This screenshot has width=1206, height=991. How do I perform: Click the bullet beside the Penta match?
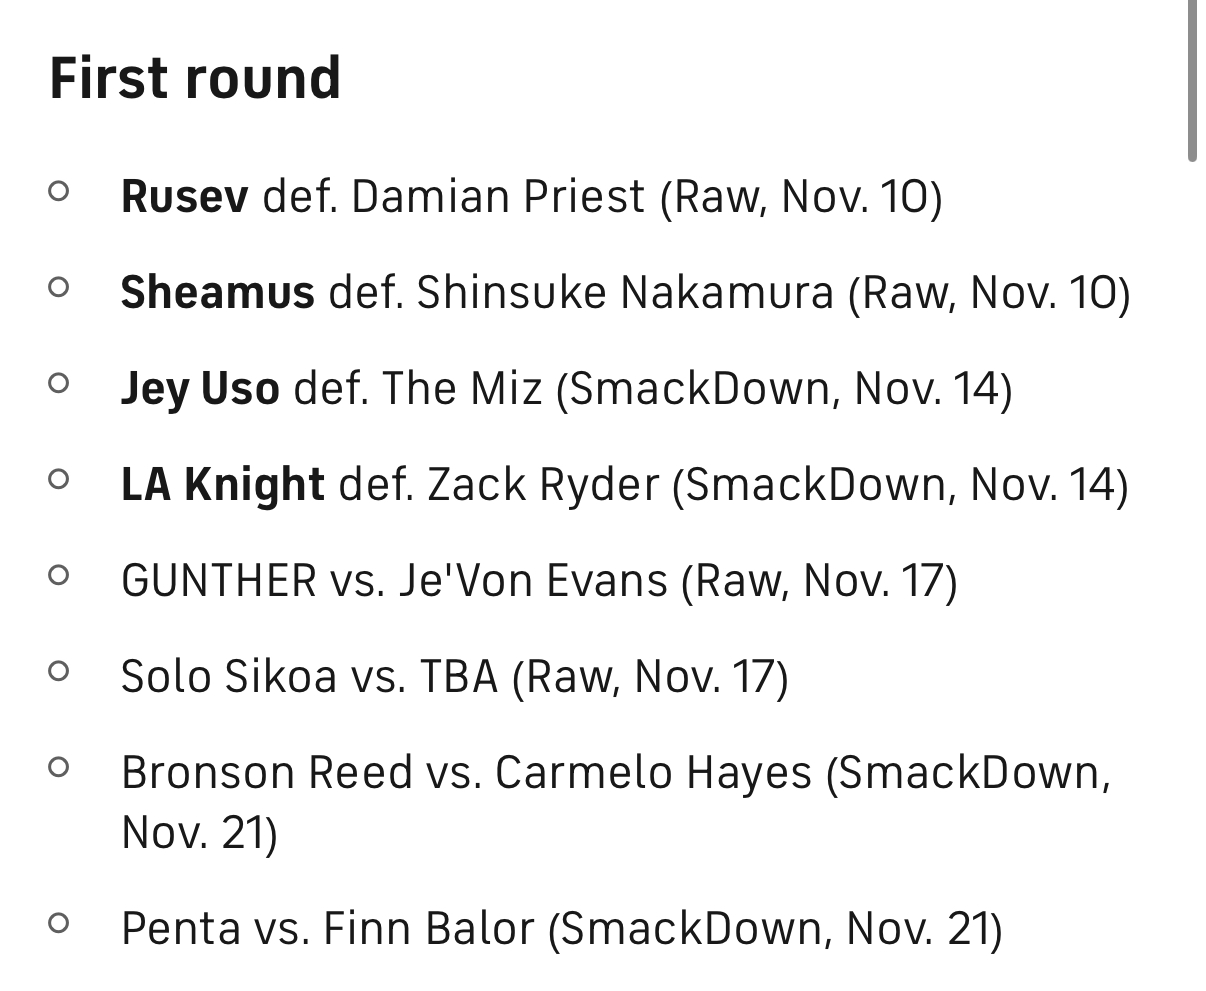(58, 922)
